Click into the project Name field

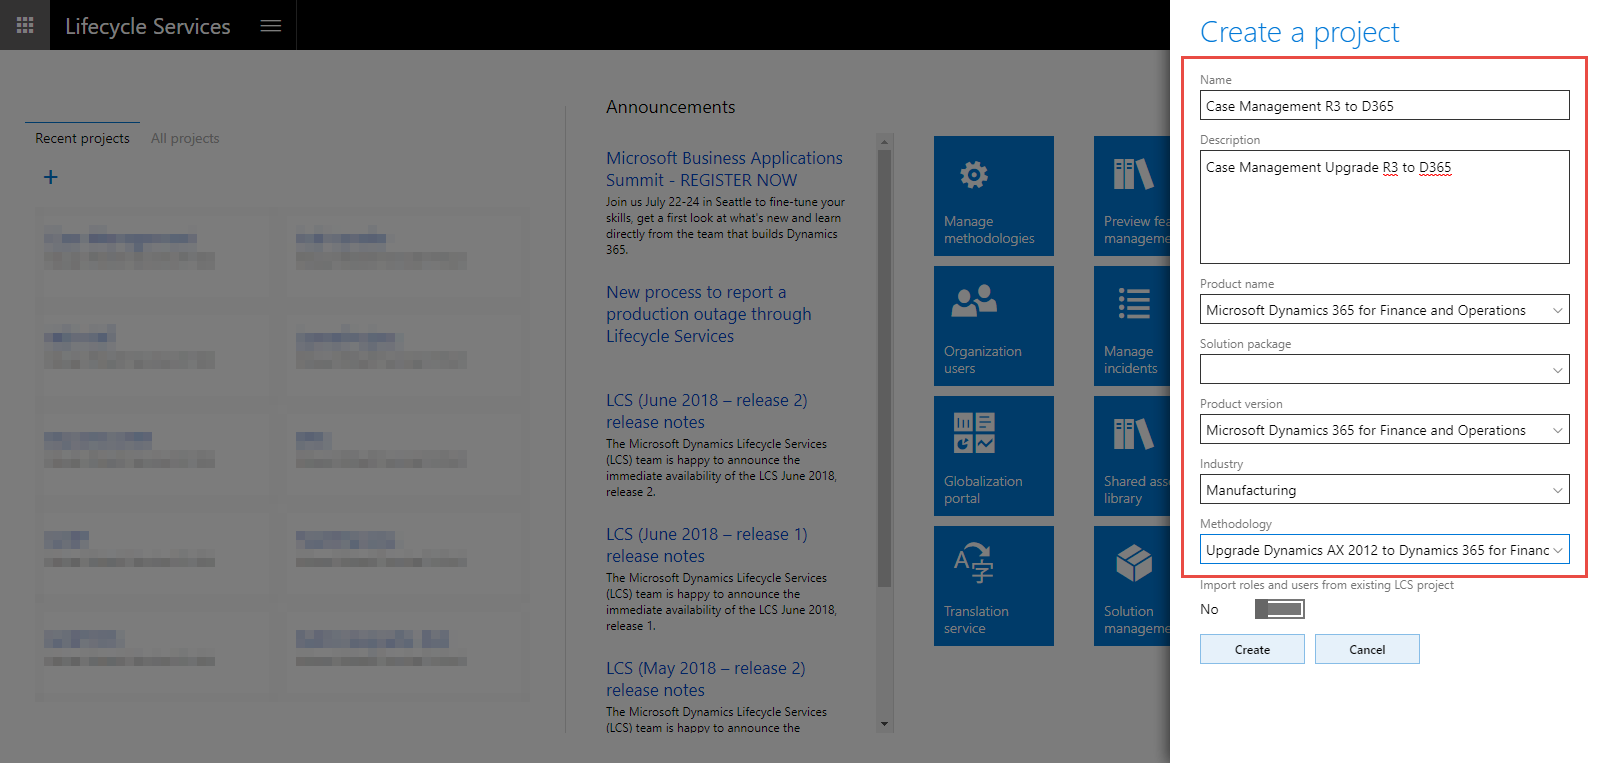tap(1385, 105)
